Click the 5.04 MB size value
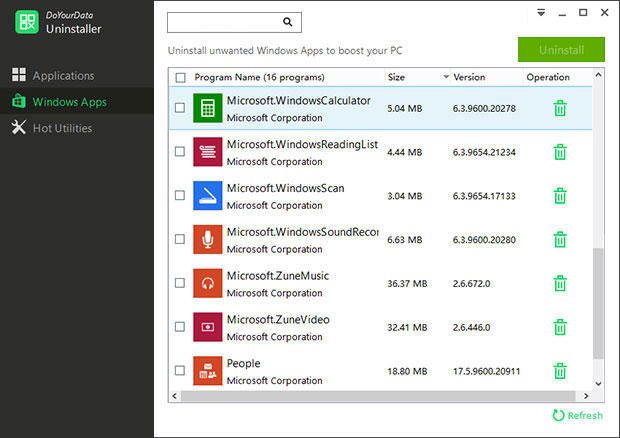 click(x=405, y=108)
